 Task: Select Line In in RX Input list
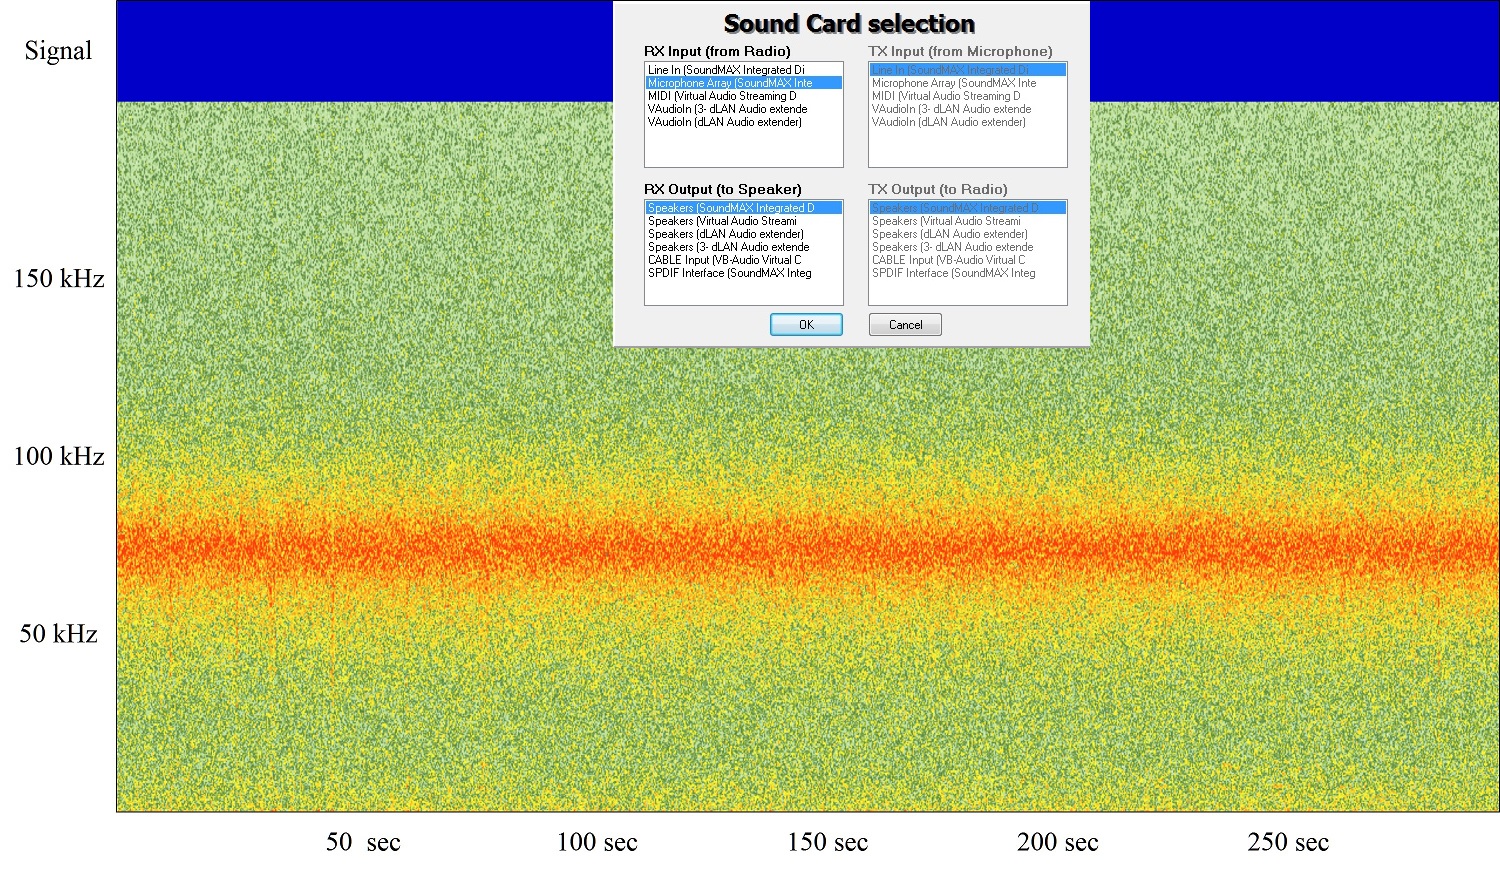tap(726, 70)
